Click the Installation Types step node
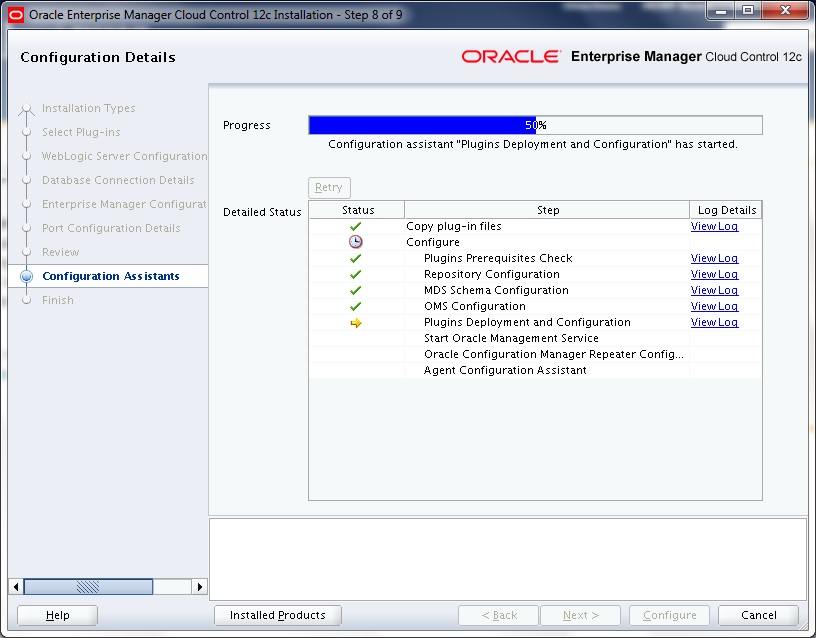The image size is (819, 638). point(26,109)
